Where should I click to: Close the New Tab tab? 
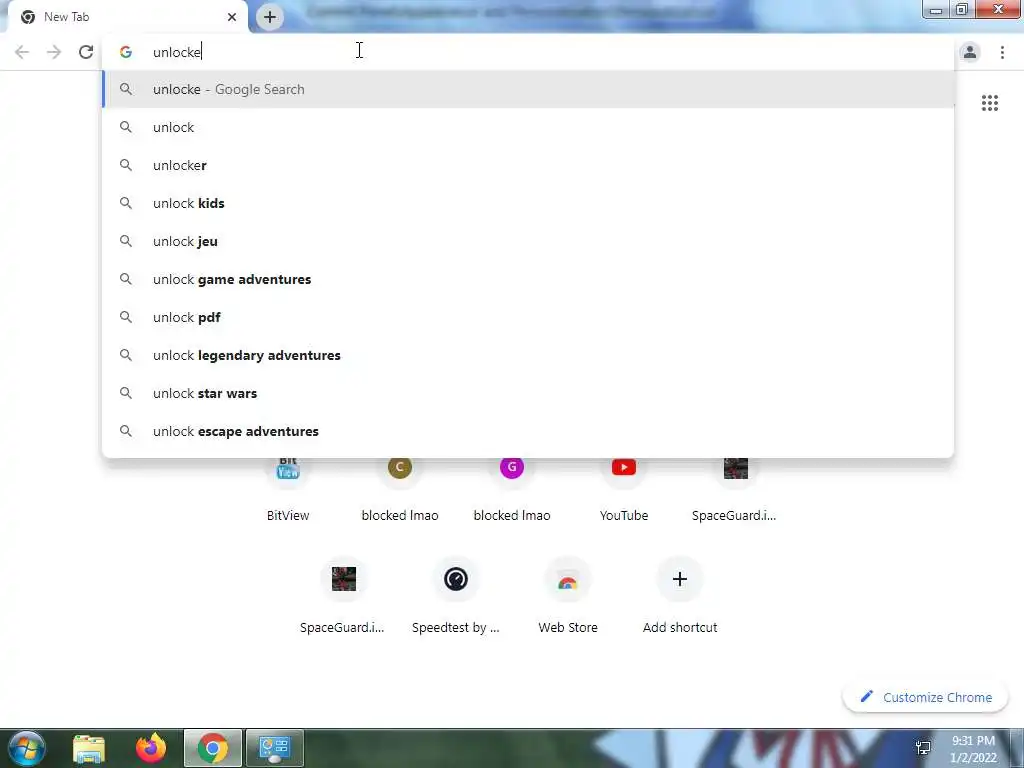pyautogui.click(x=232, y=17)
